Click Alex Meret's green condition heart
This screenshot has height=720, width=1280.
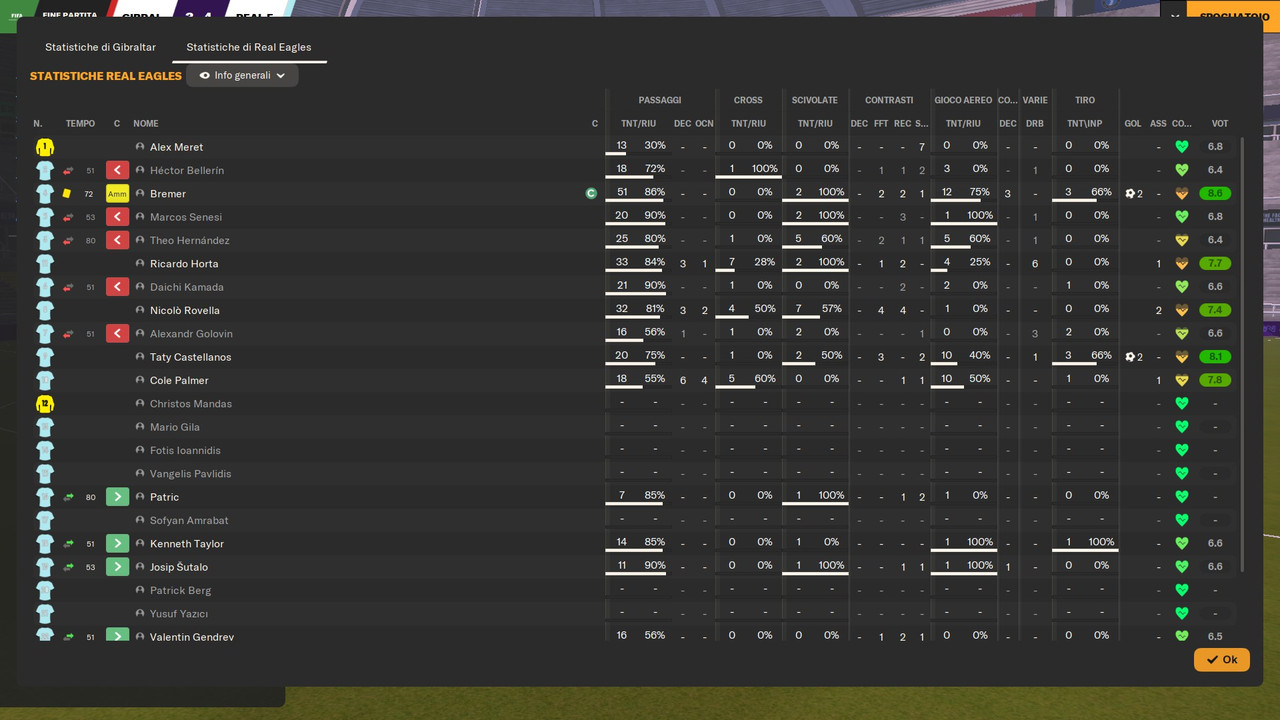click(1181, 147)
